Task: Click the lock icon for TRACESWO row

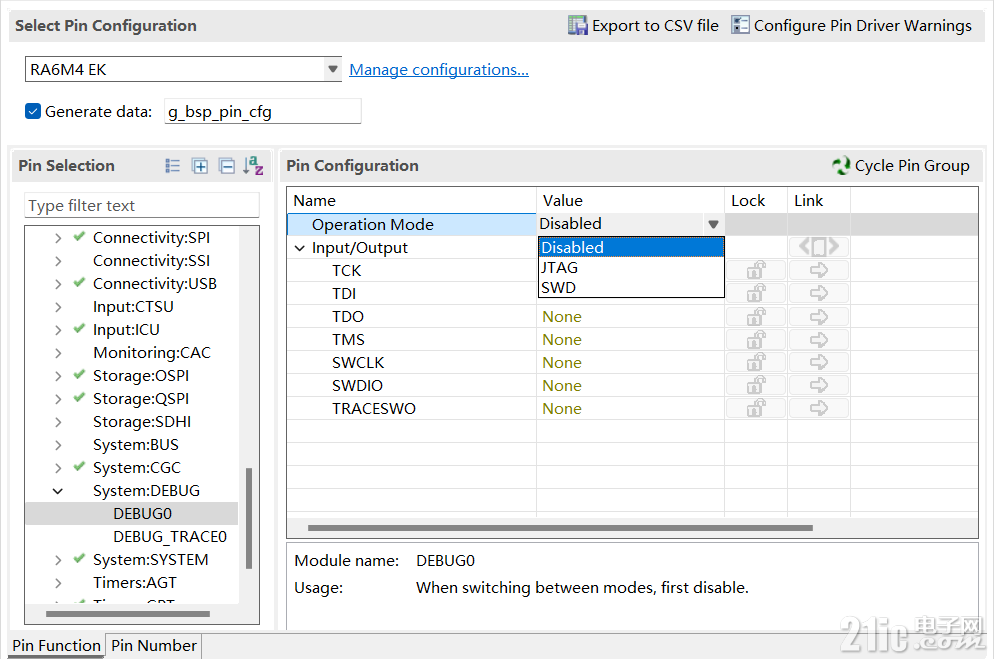Action: pos(756,409)
